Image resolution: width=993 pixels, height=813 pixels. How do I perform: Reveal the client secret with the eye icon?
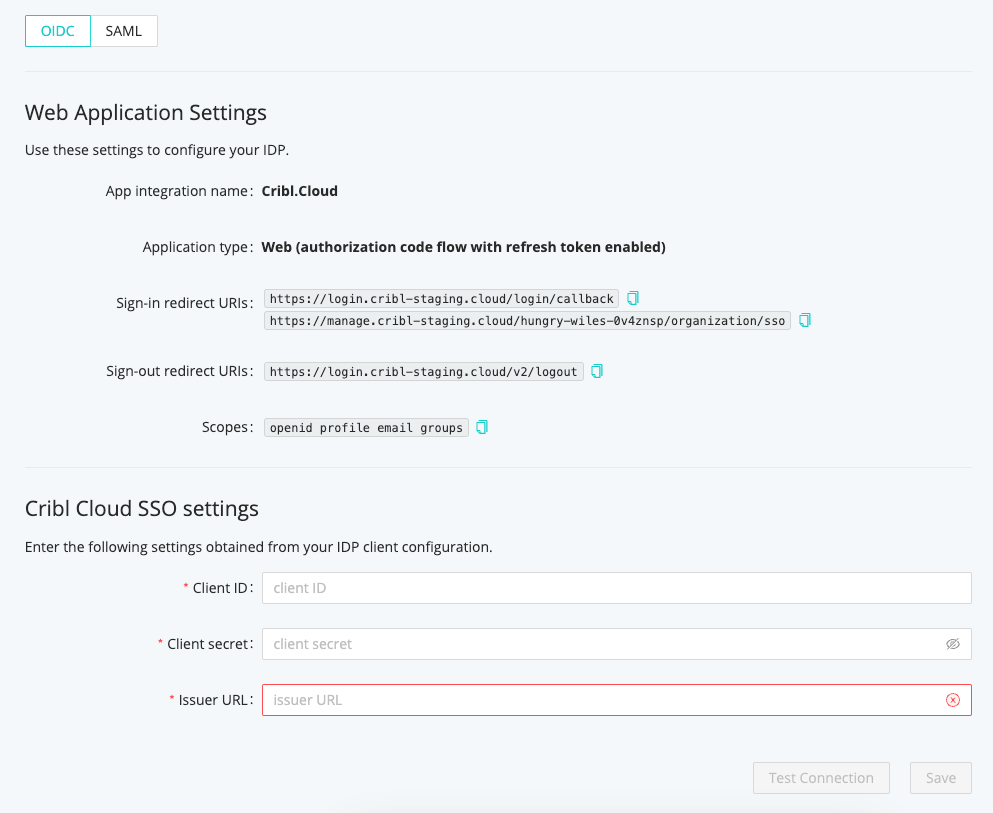pyautogui.click(x=952, y=644)
